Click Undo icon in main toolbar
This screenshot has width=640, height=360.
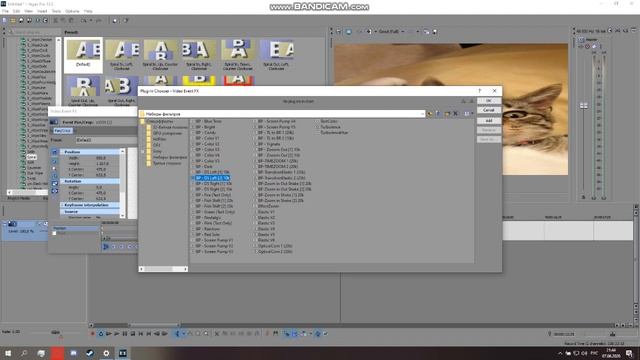click(84, 20)
